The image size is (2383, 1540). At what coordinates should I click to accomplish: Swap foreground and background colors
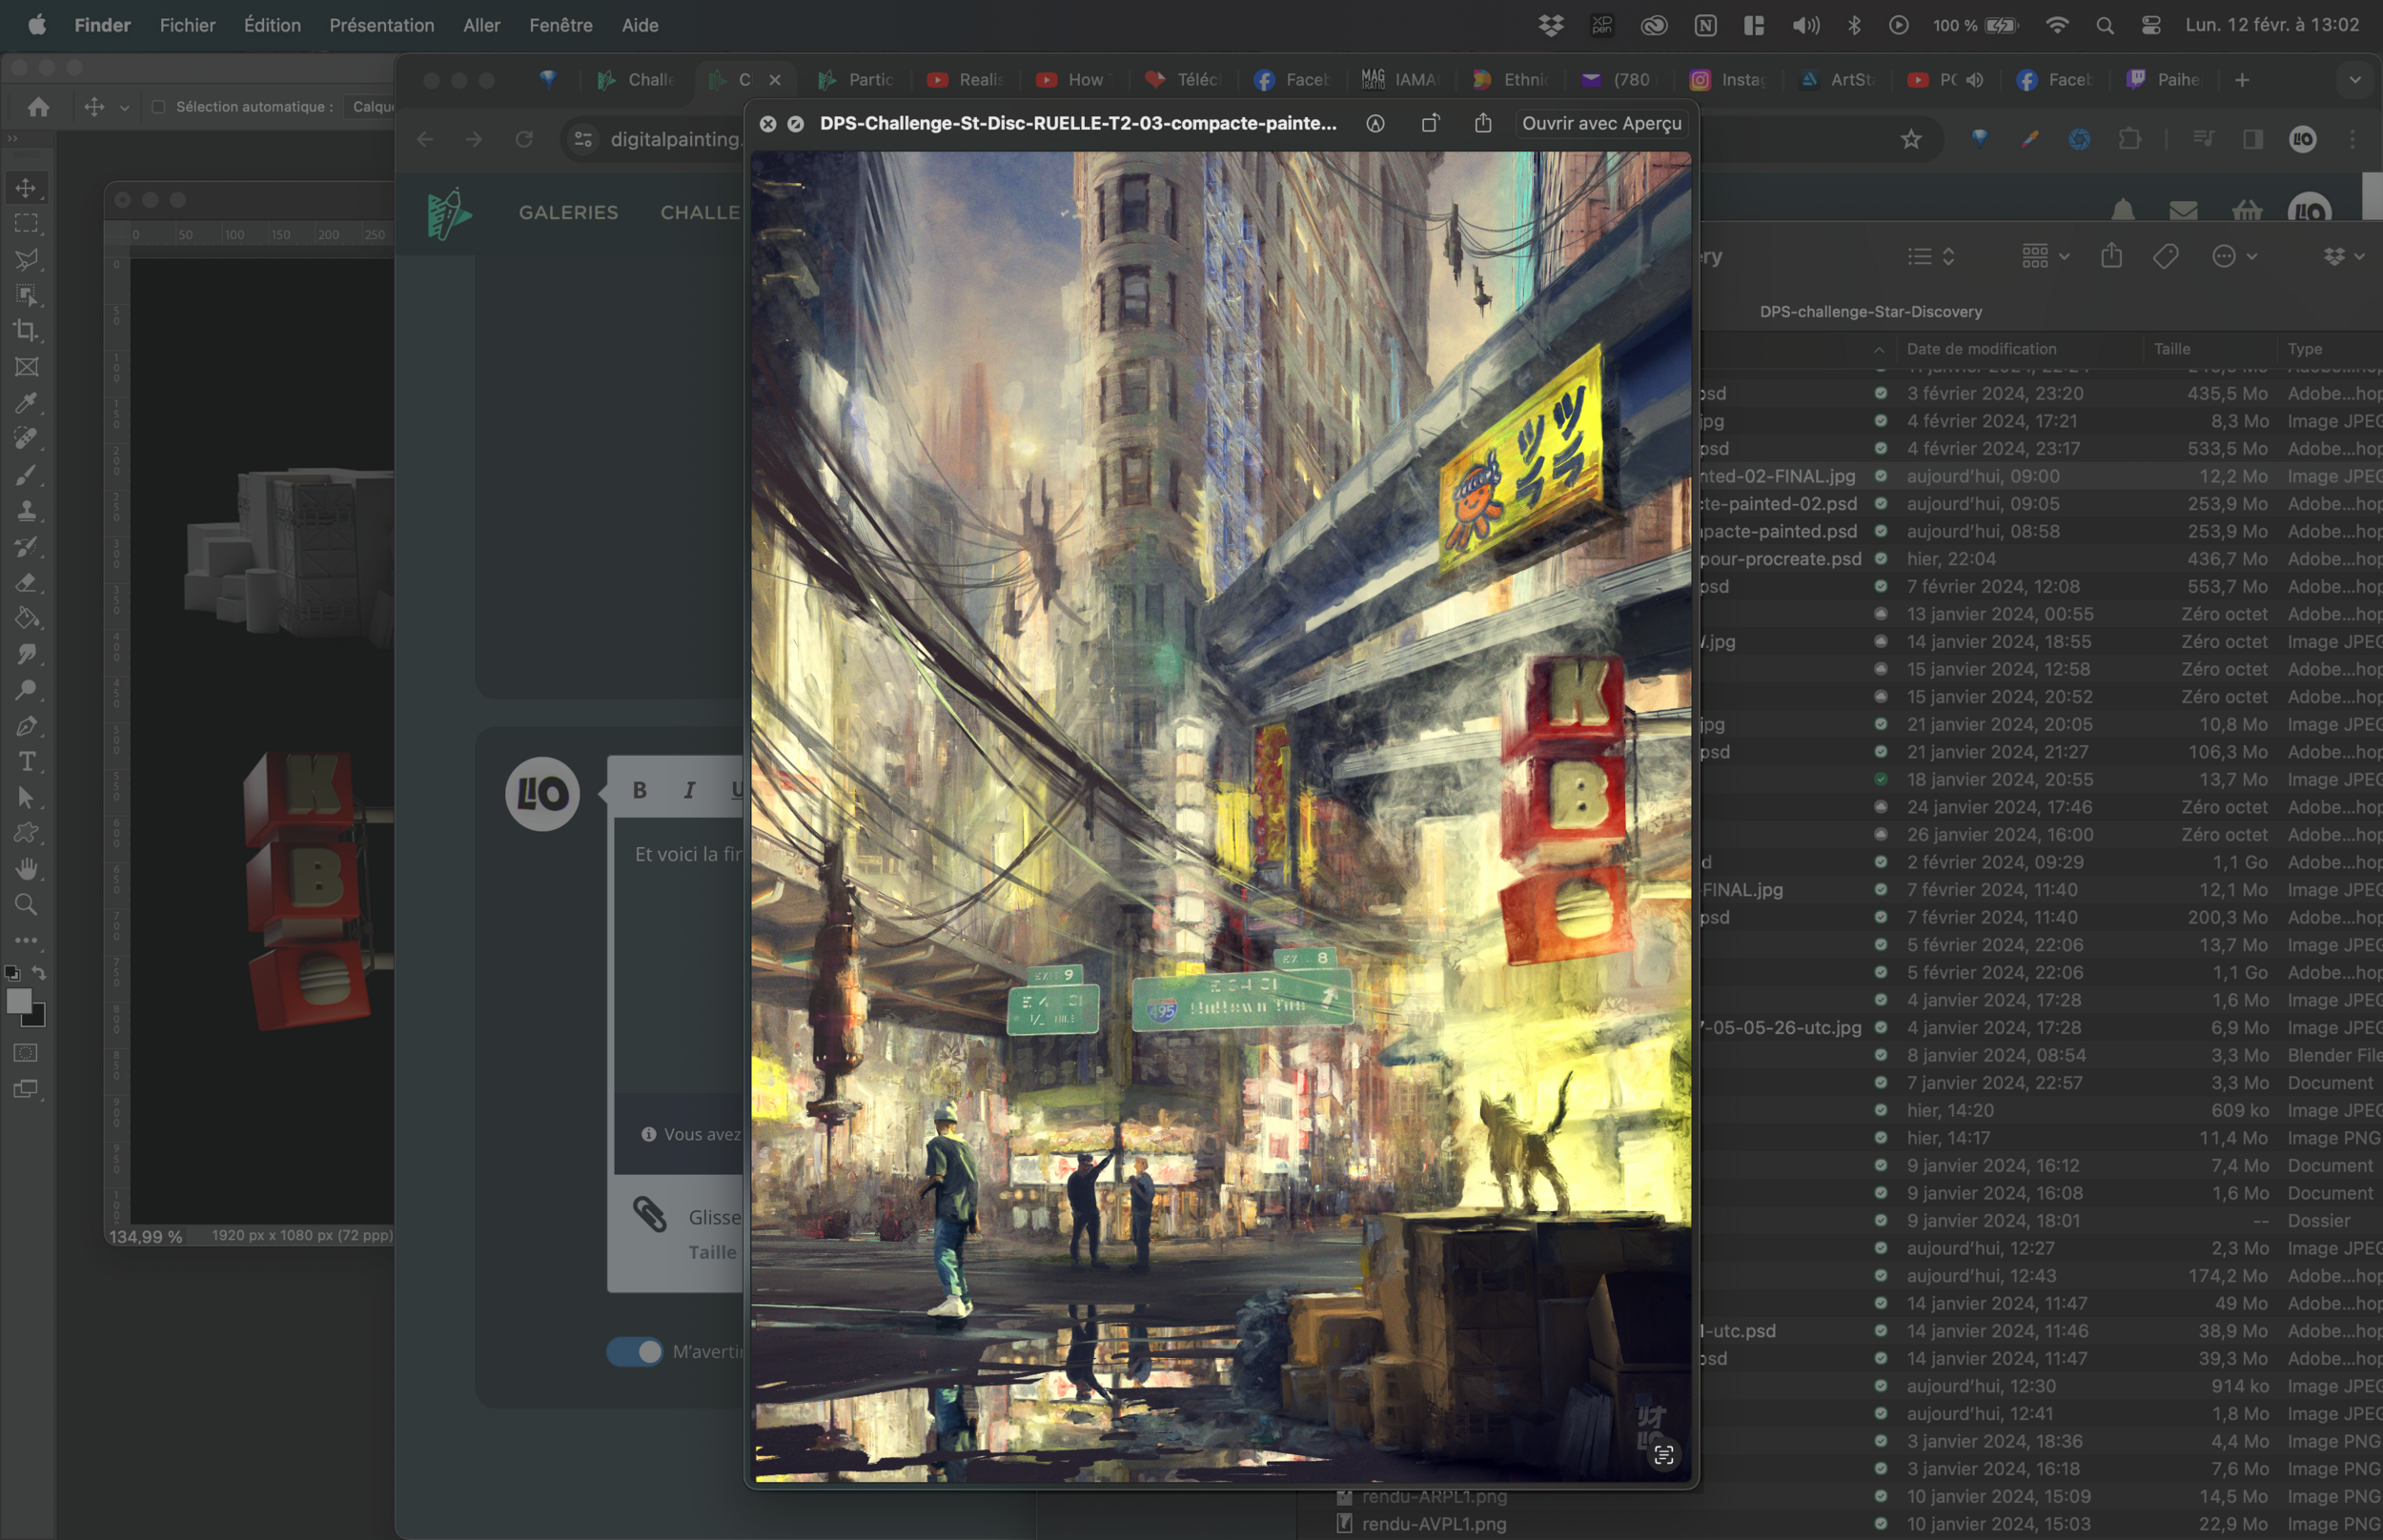[39, 973]
